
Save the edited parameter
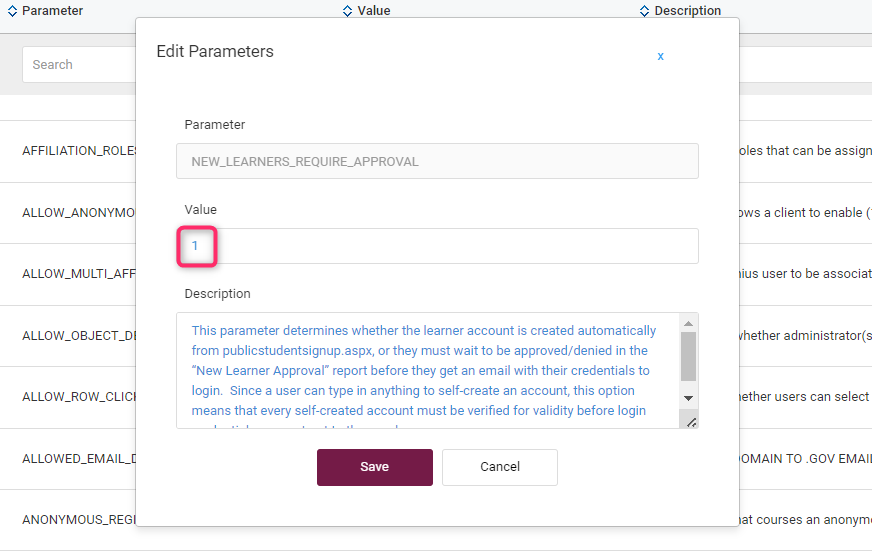pyautogui.click(x=374, y=467)
